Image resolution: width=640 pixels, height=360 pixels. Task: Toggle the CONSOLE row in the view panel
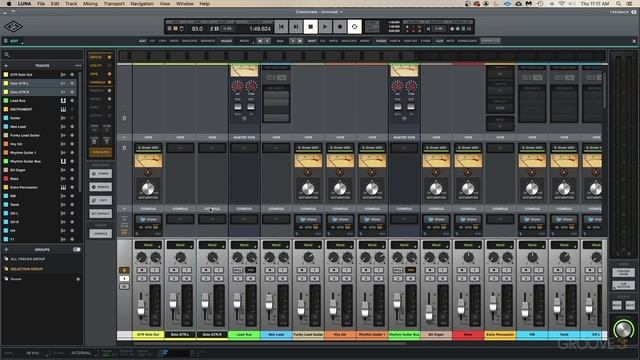(x=100, y=82)
